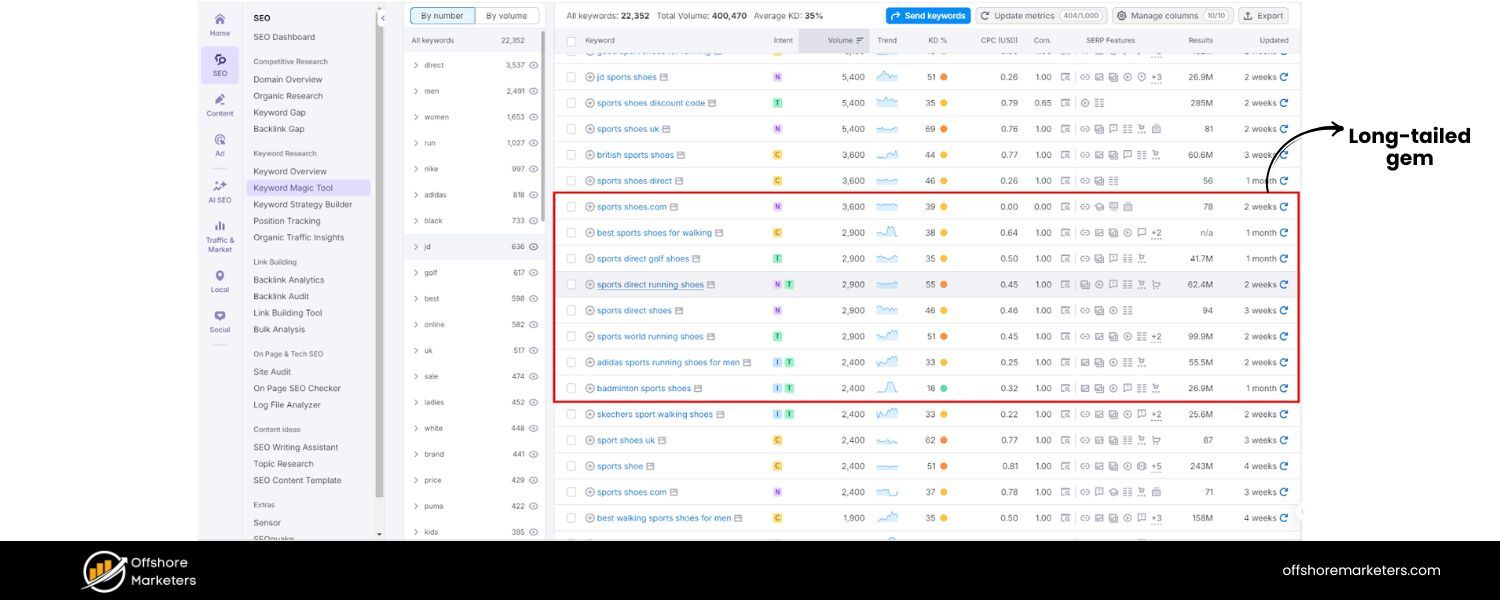1500x600 pixels.
Task: Expand the golf keyword group
Action: [x=416, y=273]
